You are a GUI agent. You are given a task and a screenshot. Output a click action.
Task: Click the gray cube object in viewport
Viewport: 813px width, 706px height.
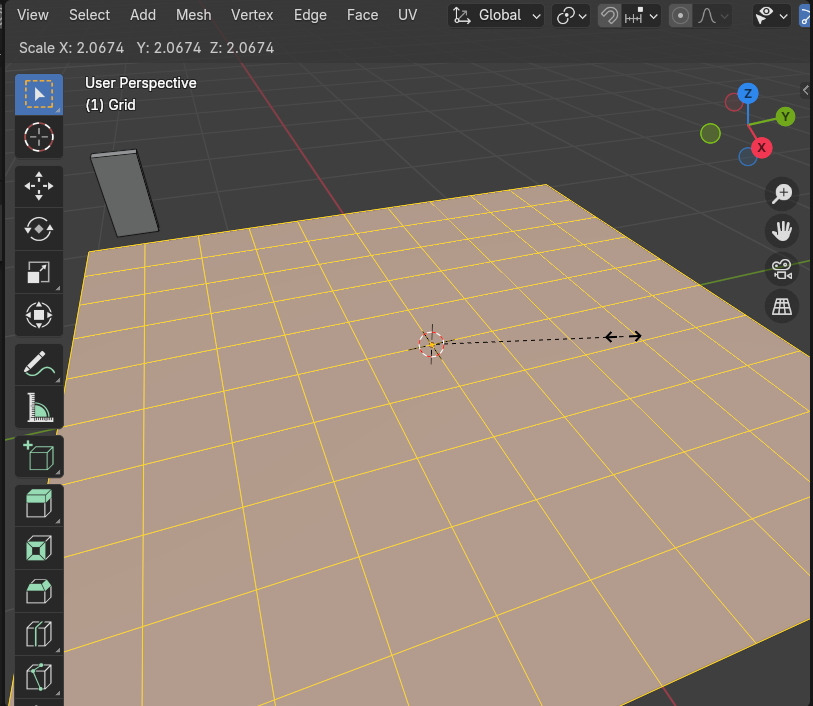124,193
